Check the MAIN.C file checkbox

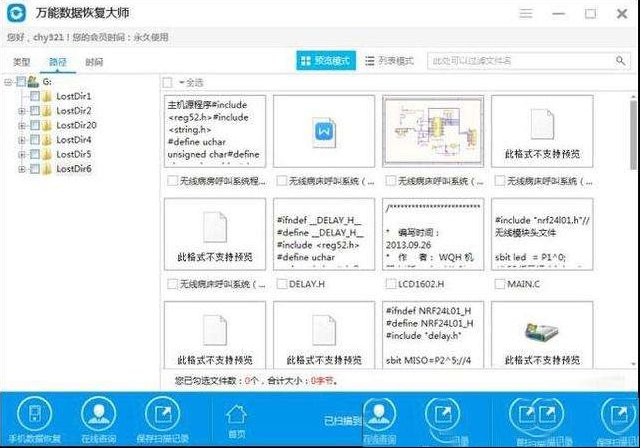[500, 284]
